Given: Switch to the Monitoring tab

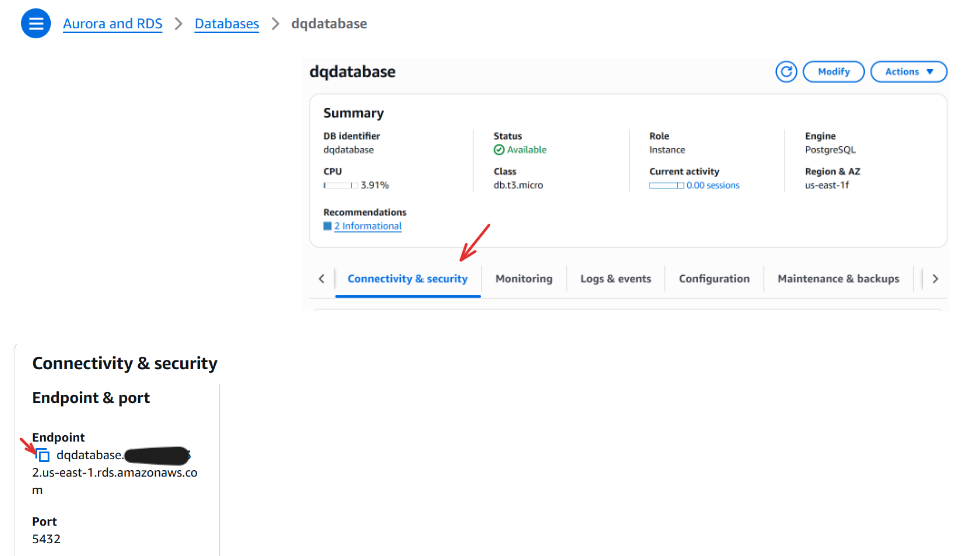Looking at the screenshot, I should click(x=524, y=279).
